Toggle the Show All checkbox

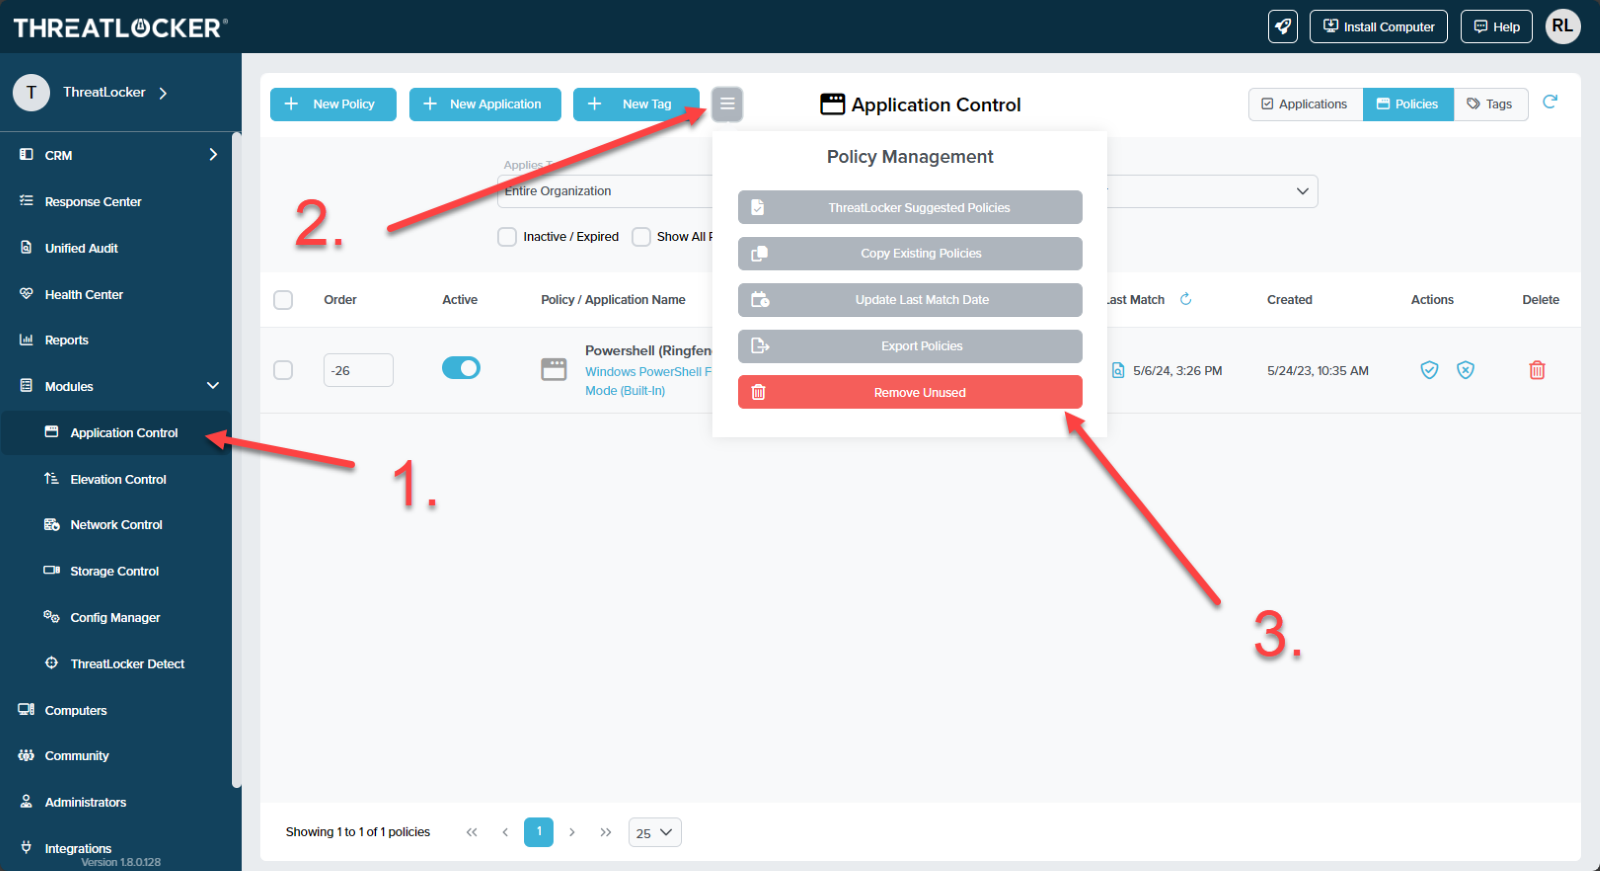coord(641,237)
